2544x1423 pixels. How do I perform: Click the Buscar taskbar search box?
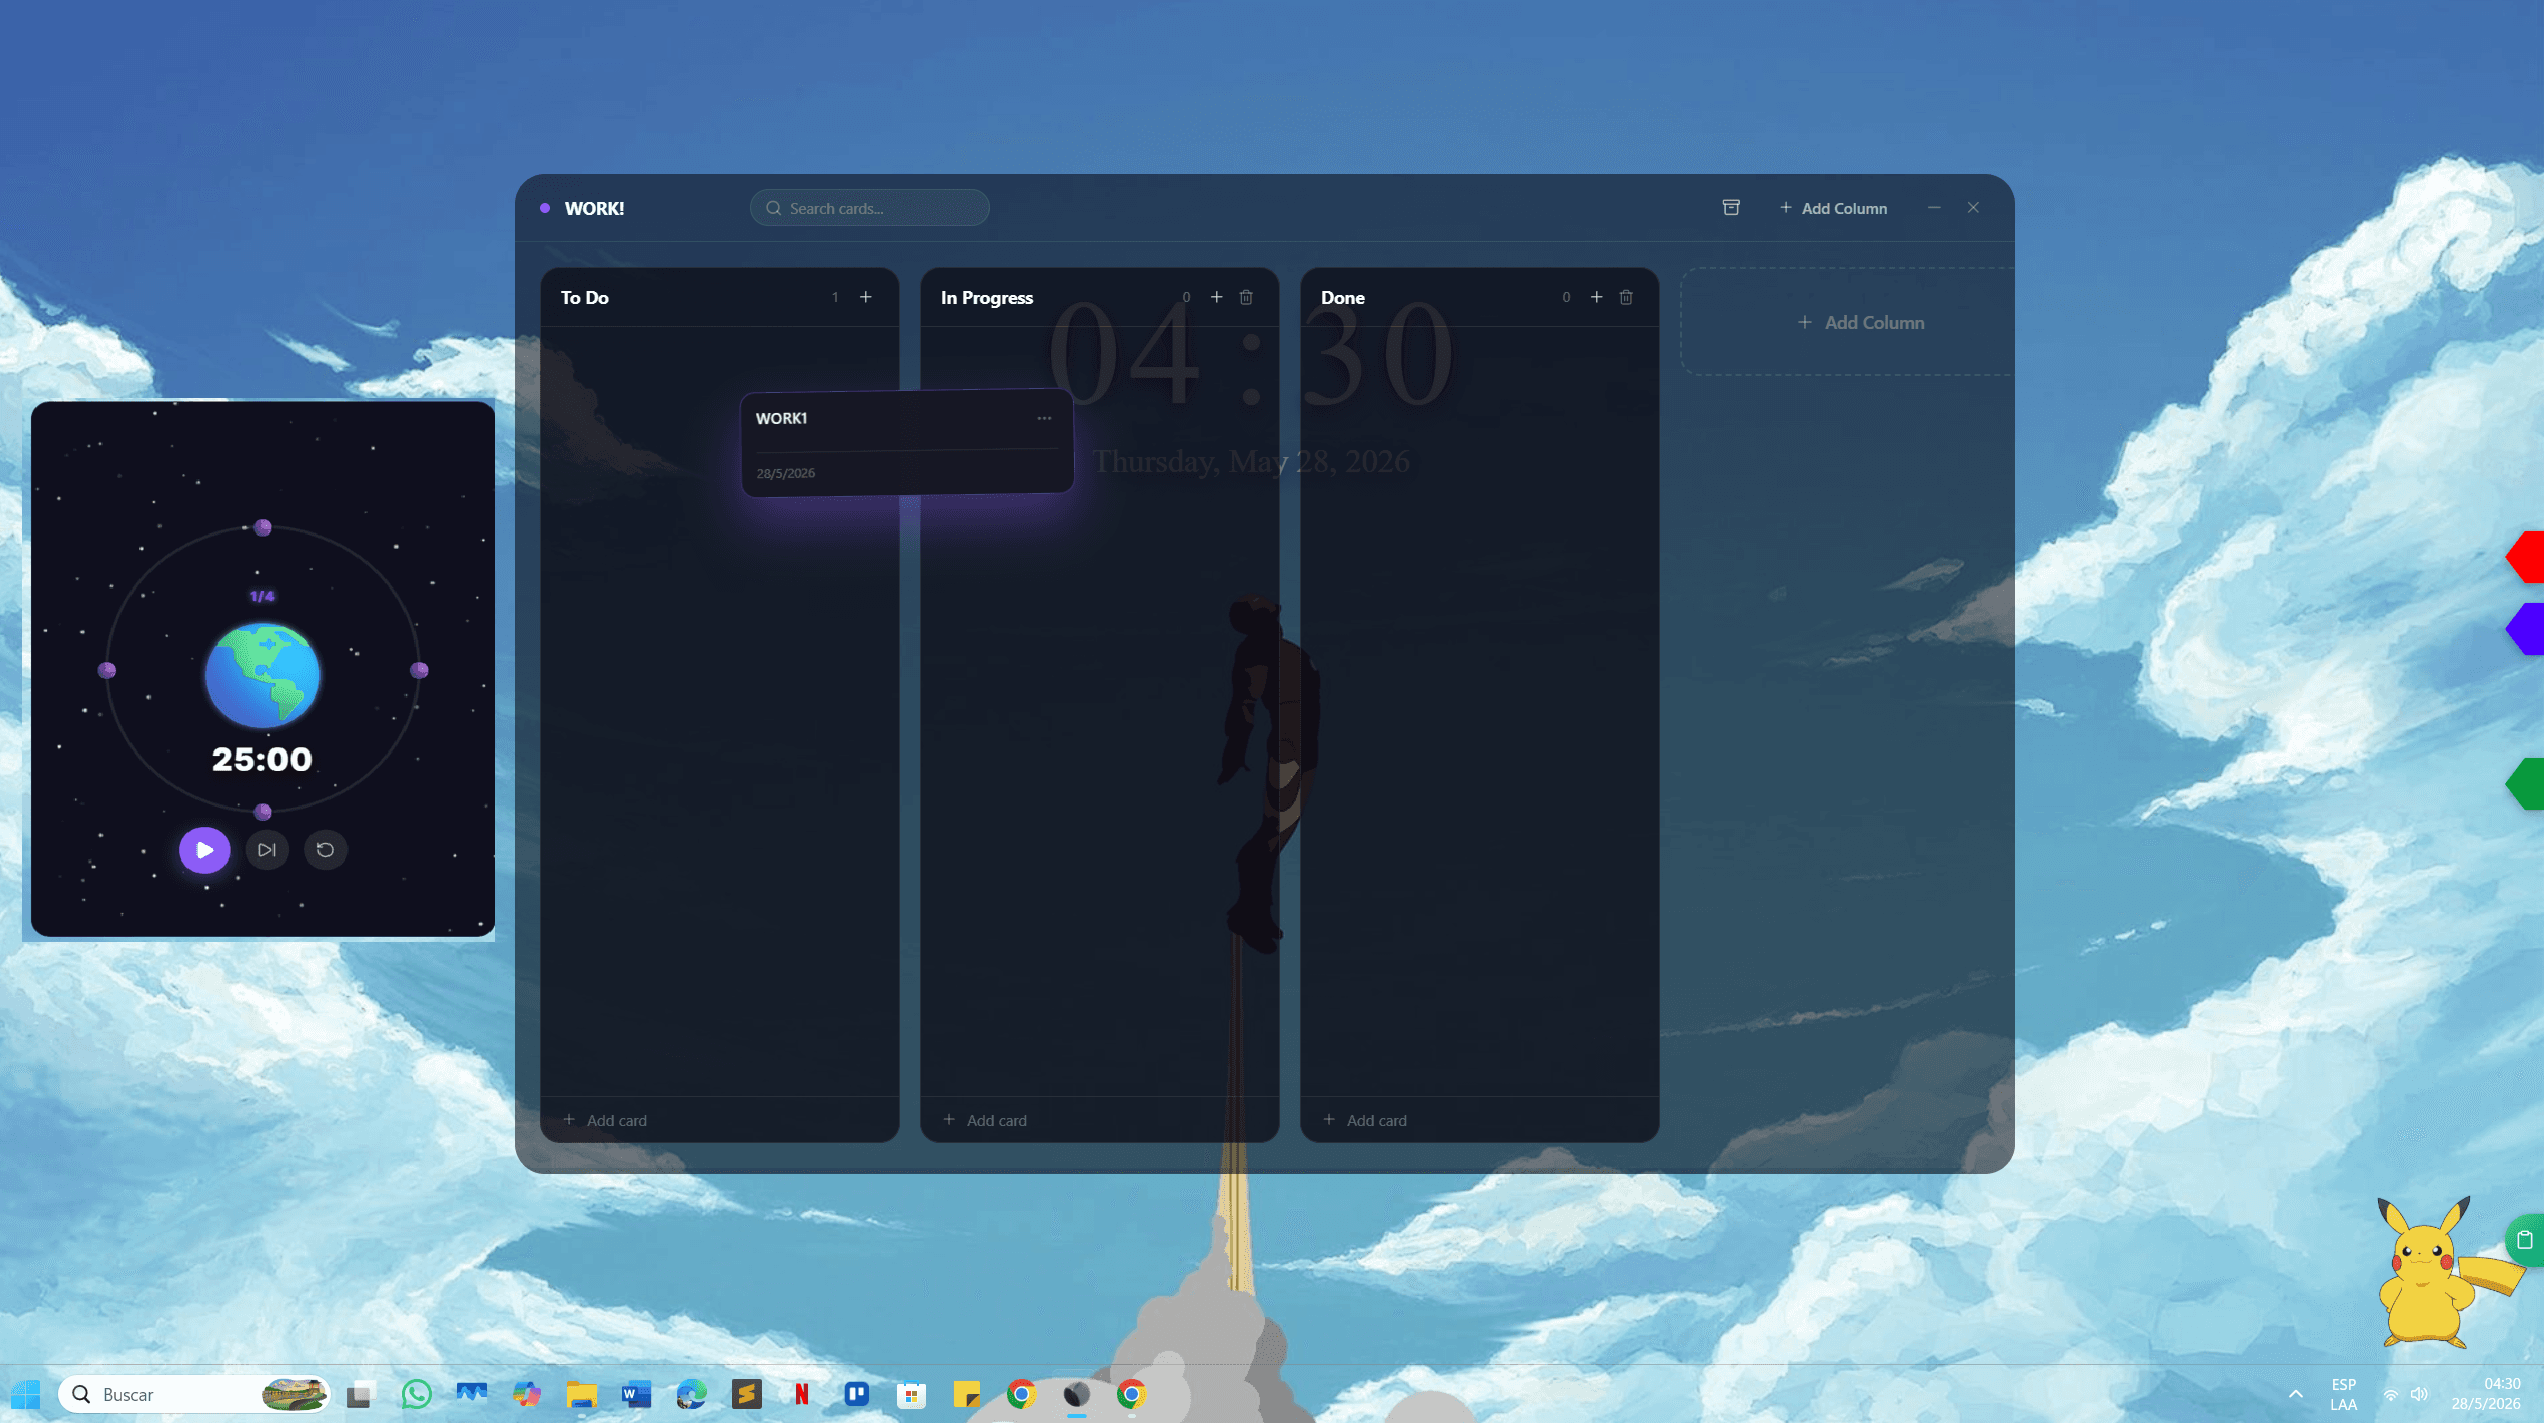pyautogui.click(x=194, y=1394)
